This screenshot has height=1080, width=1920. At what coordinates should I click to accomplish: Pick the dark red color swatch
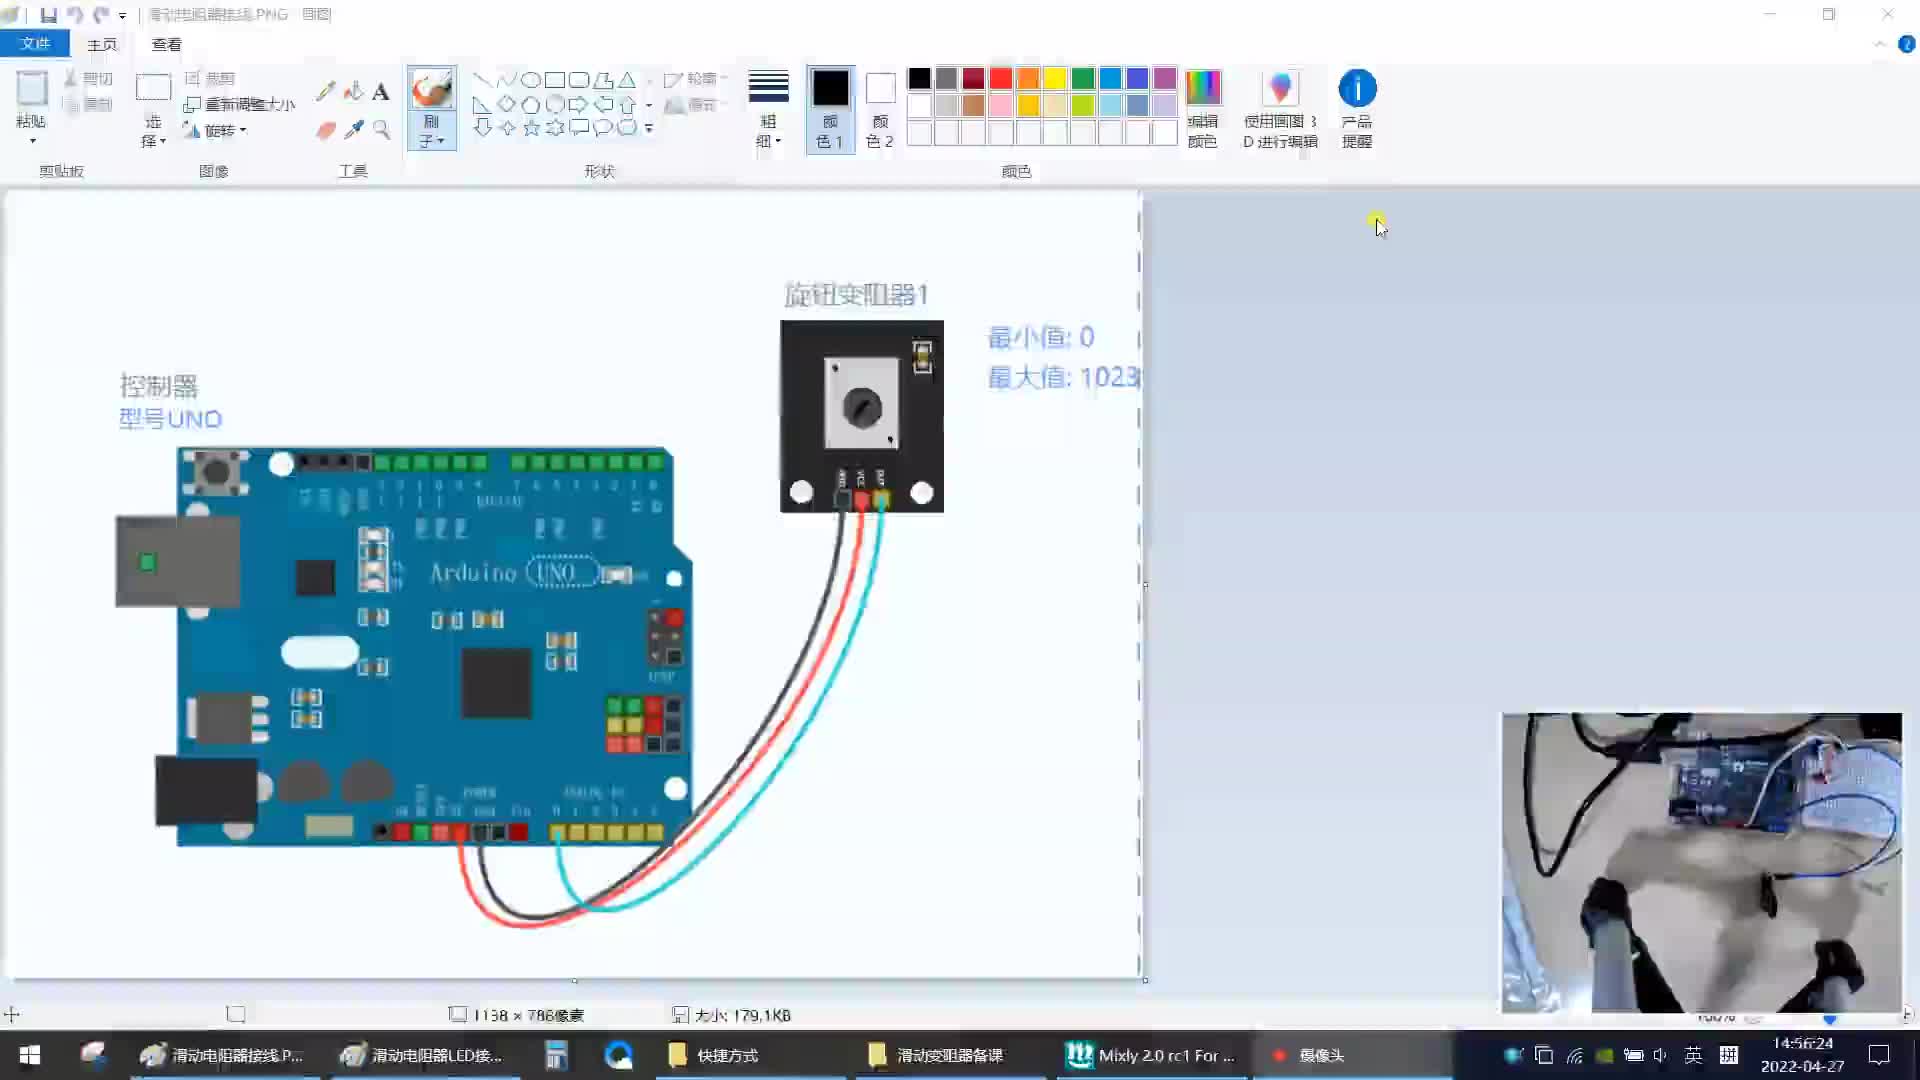(x=973, y=78)
